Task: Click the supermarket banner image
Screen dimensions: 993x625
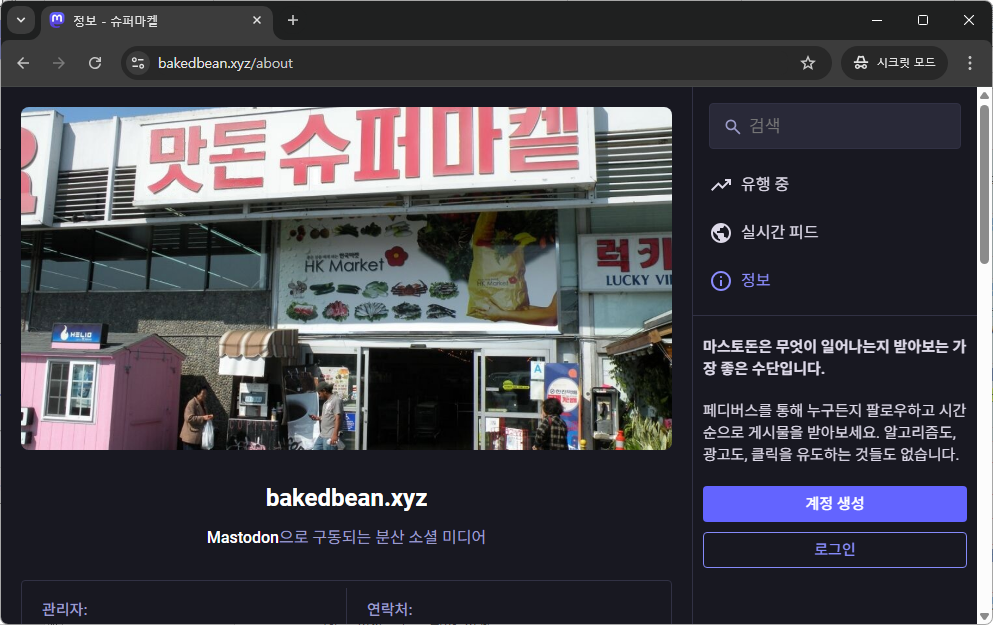Action: [x=346, y=278]
